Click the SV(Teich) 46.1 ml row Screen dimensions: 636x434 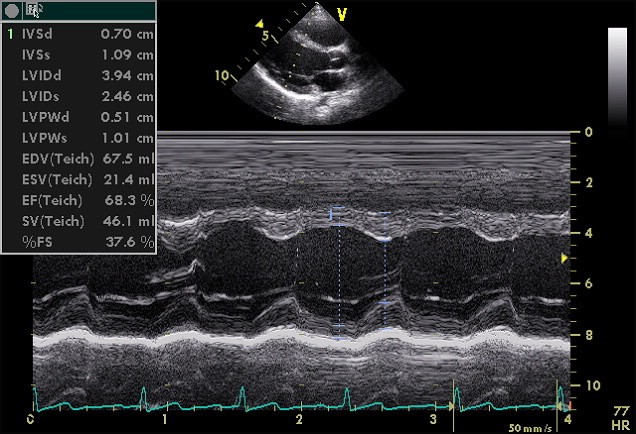tap(80, 221)
